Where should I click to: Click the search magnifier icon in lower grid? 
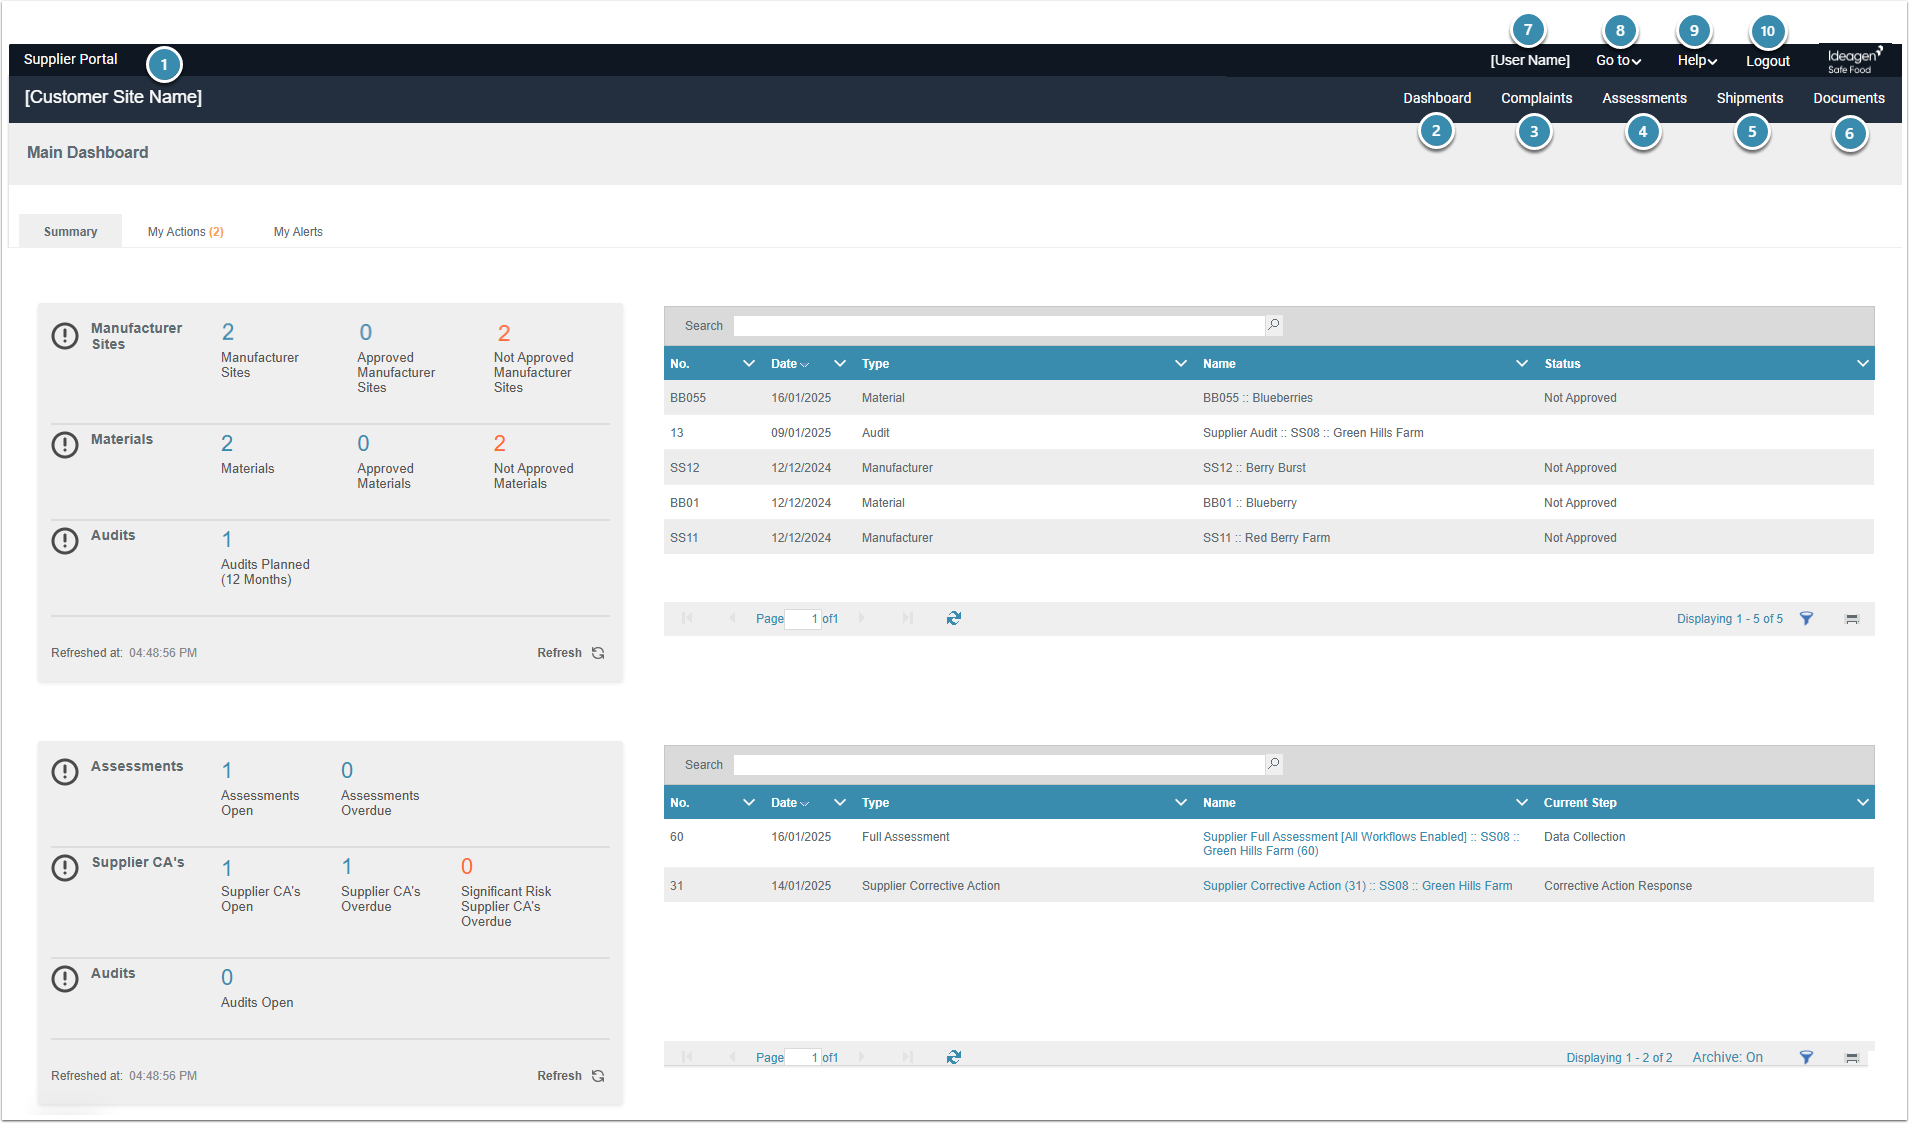click(x=1273, y=764)
